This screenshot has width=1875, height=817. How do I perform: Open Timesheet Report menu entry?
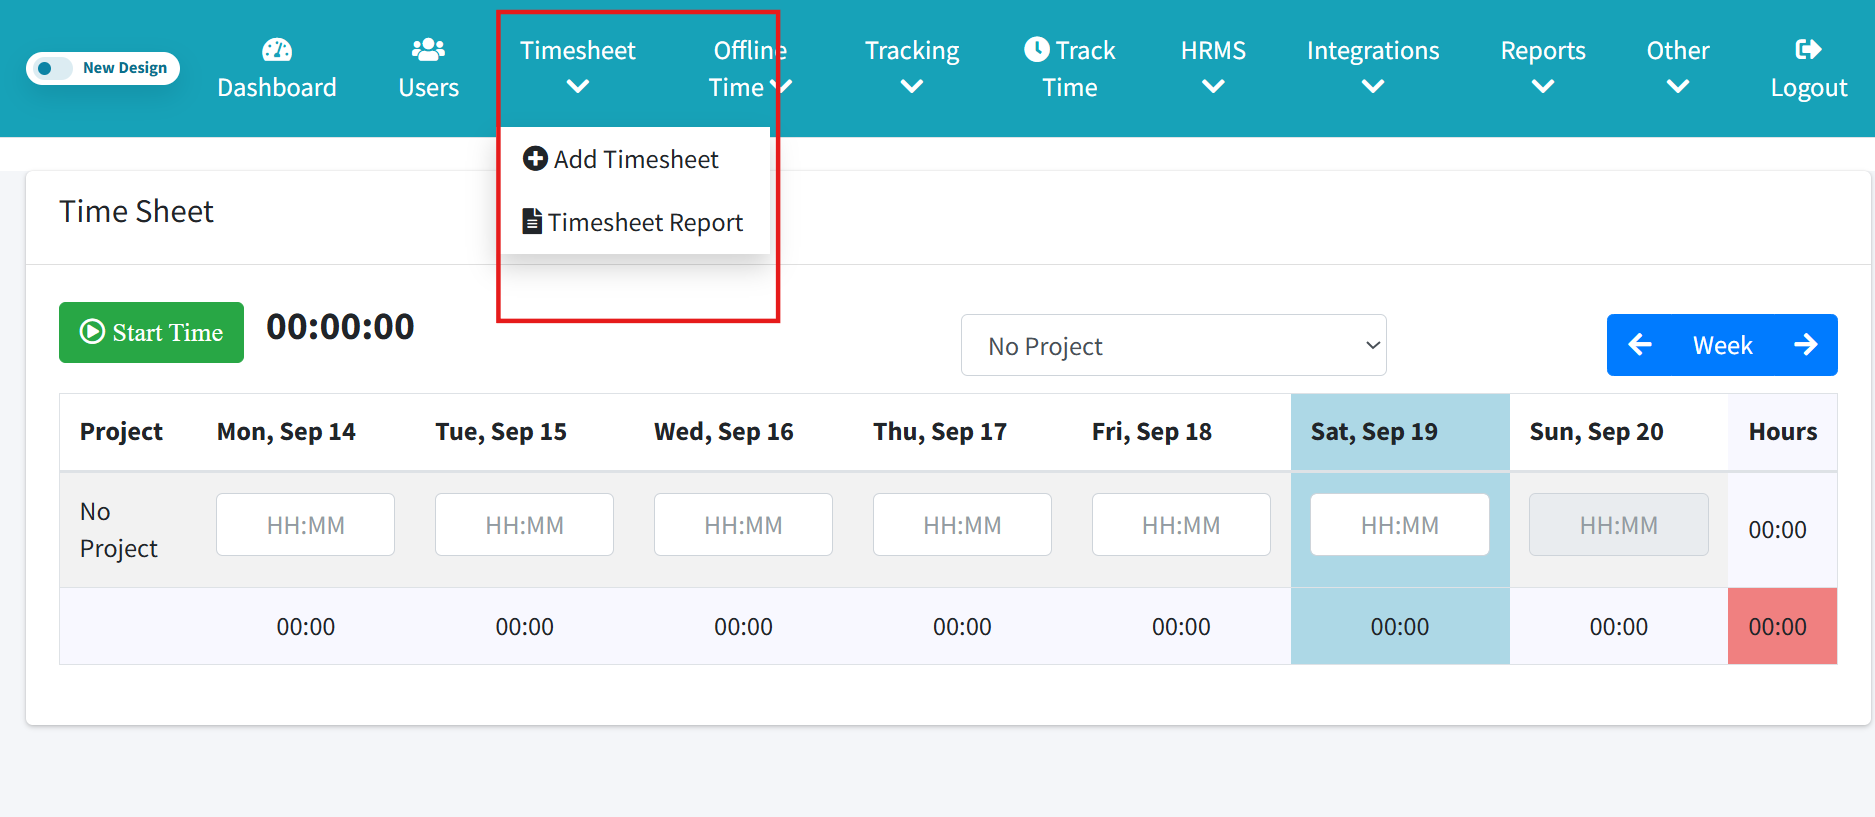click(636, 222)
